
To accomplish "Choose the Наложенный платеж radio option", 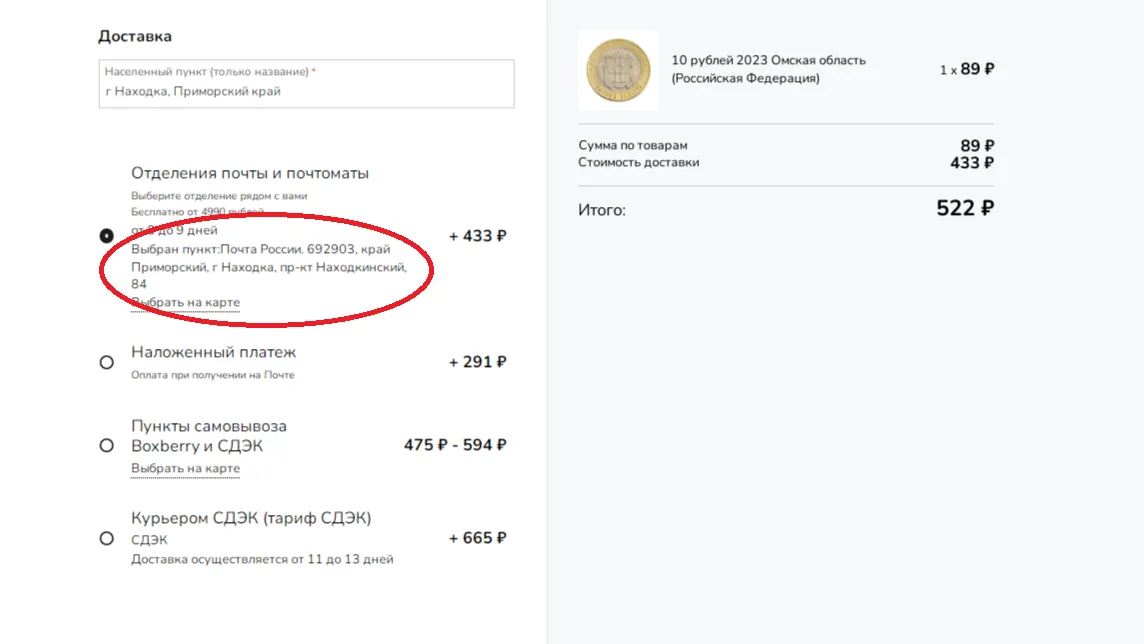I will (x=107, y=362).
